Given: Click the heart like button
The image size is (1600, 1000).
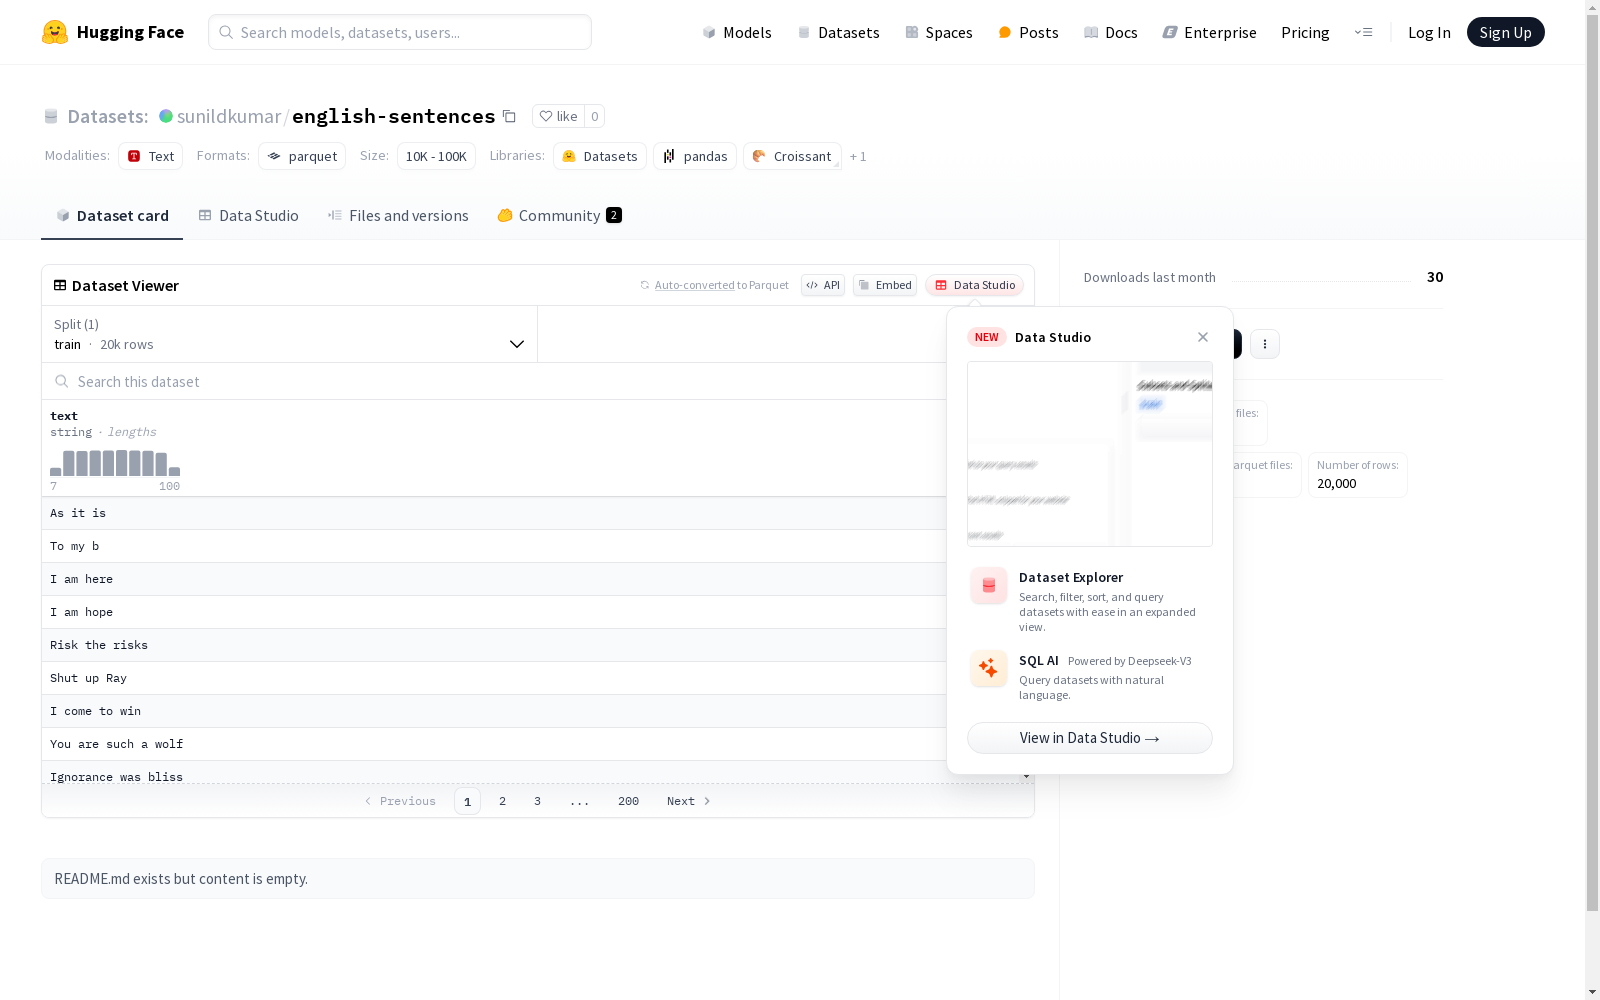Looking at the screenshot, I should 558,116.
